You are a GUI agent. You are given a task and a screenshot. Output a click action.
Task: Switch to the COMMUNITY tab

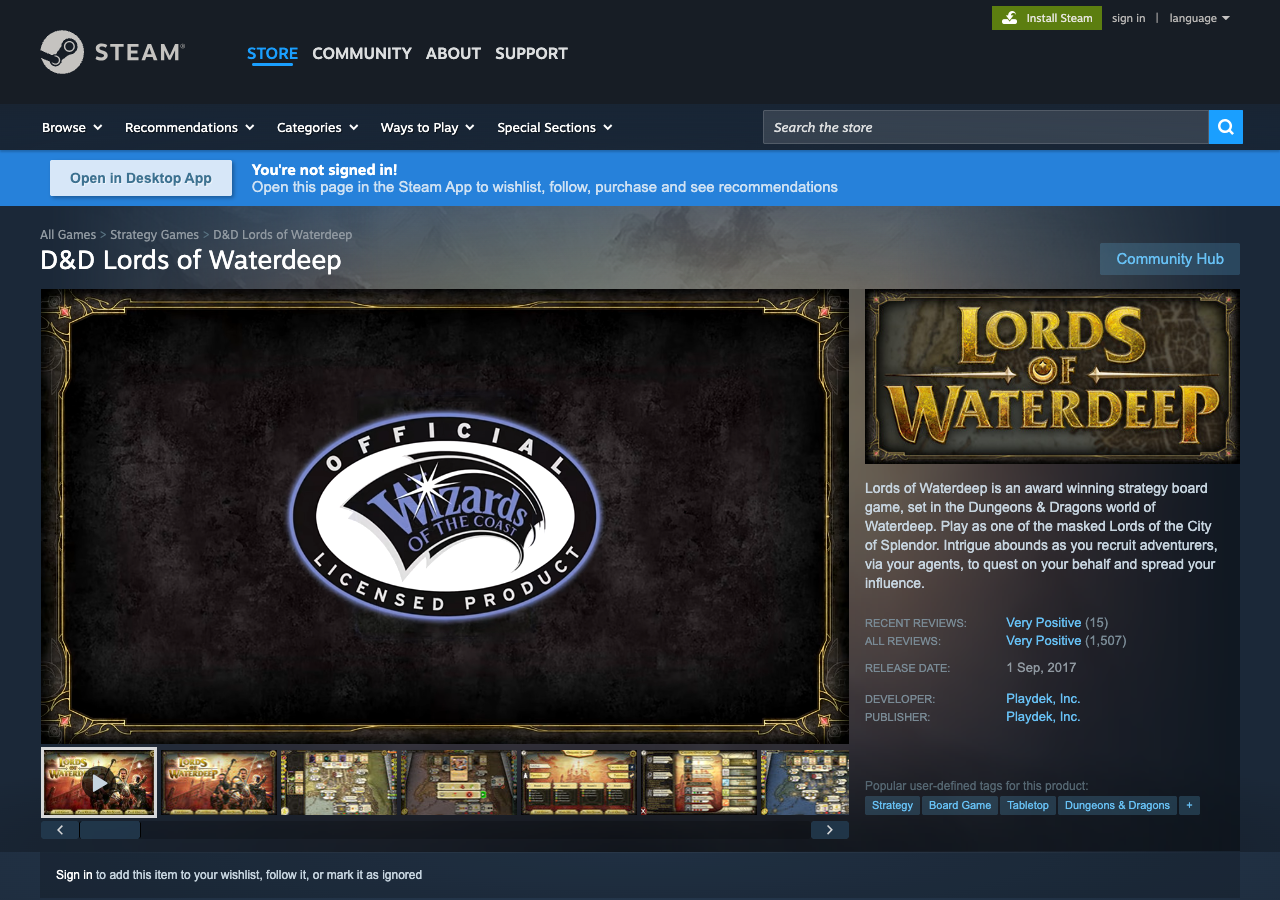(x=361, y=54)
